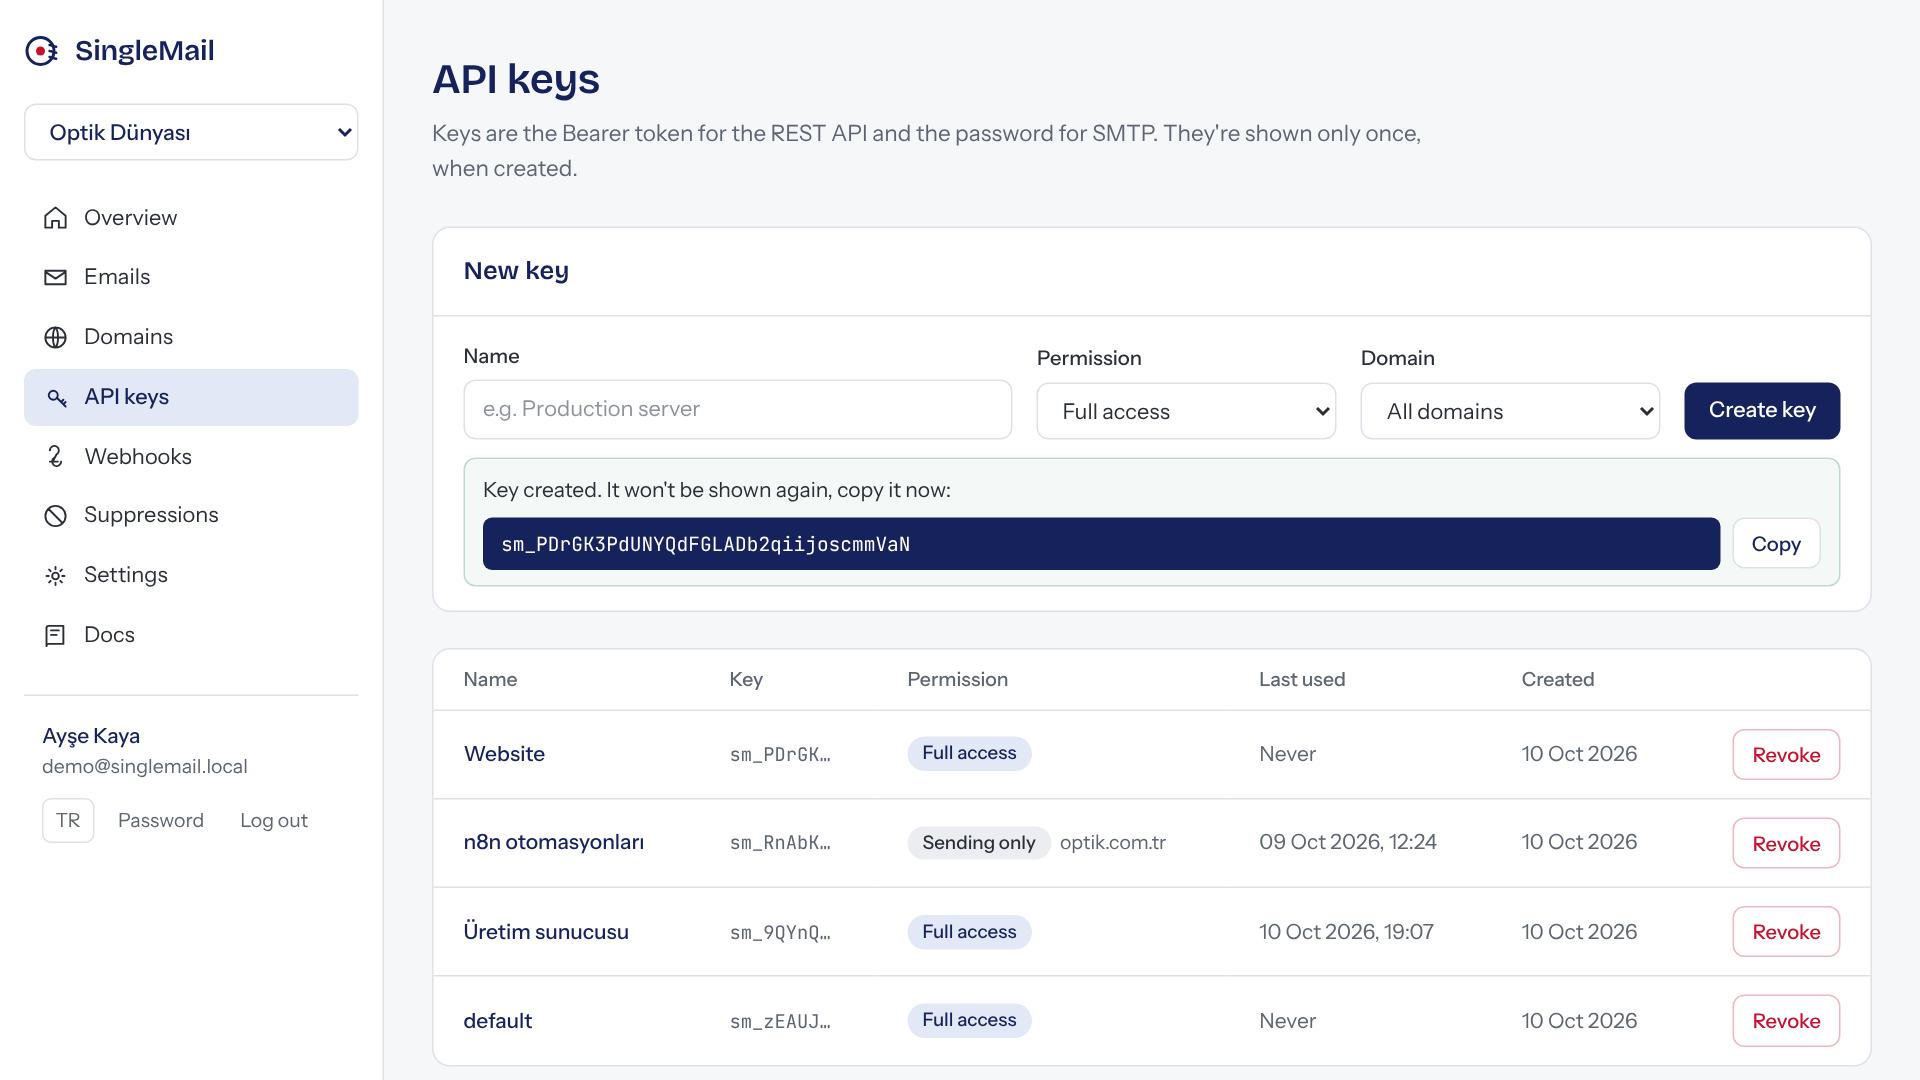The height and width of the screenshot is (1080, 1920).
Task: Open the Webhooks sidebar item
Action: [x=191, y=457]
